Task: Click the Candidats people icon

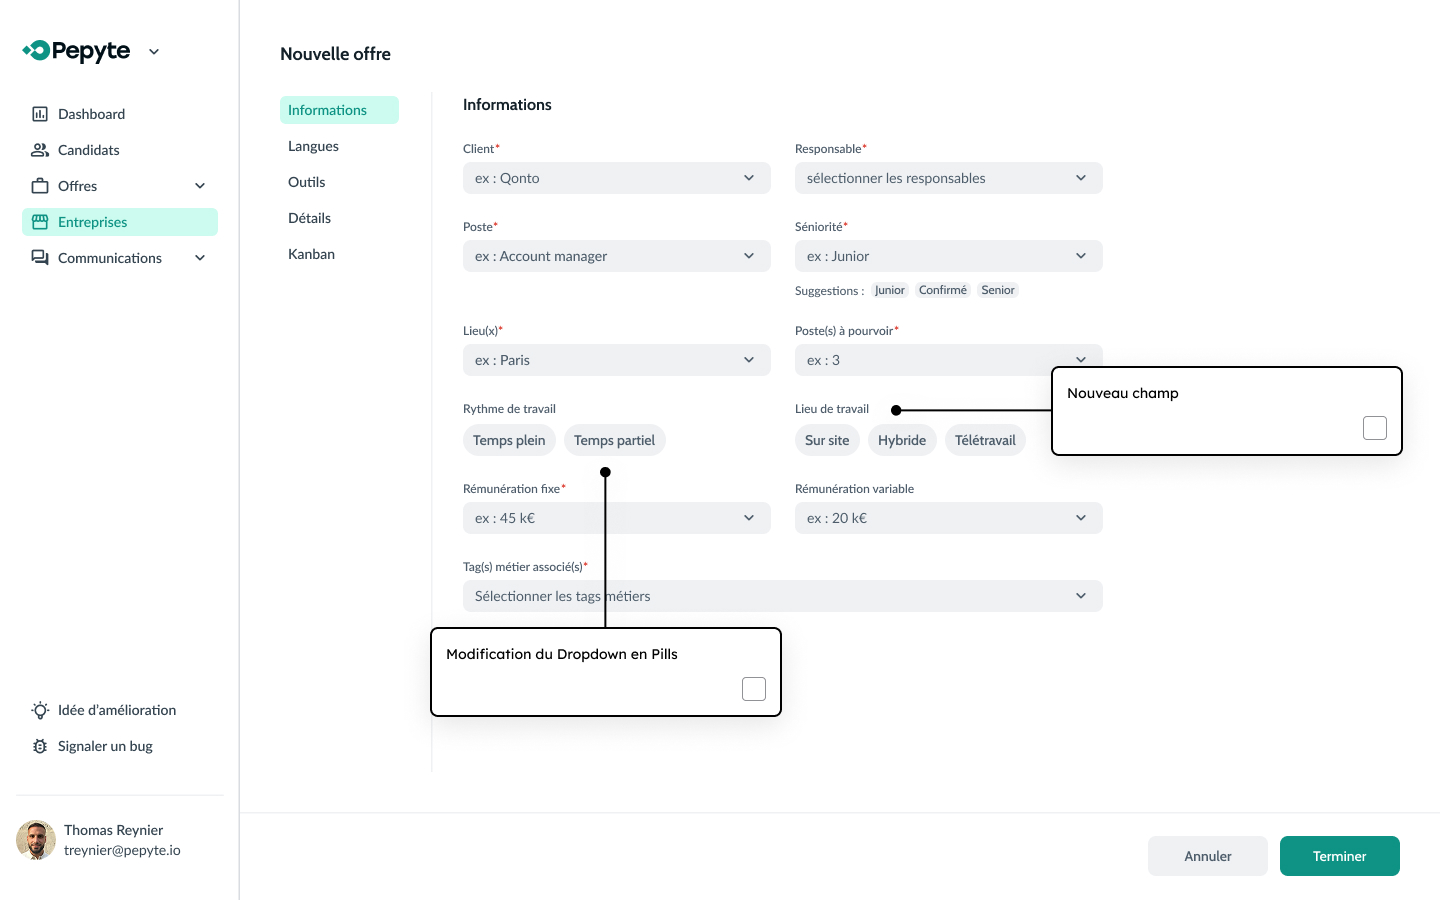Action: (40, 150)
